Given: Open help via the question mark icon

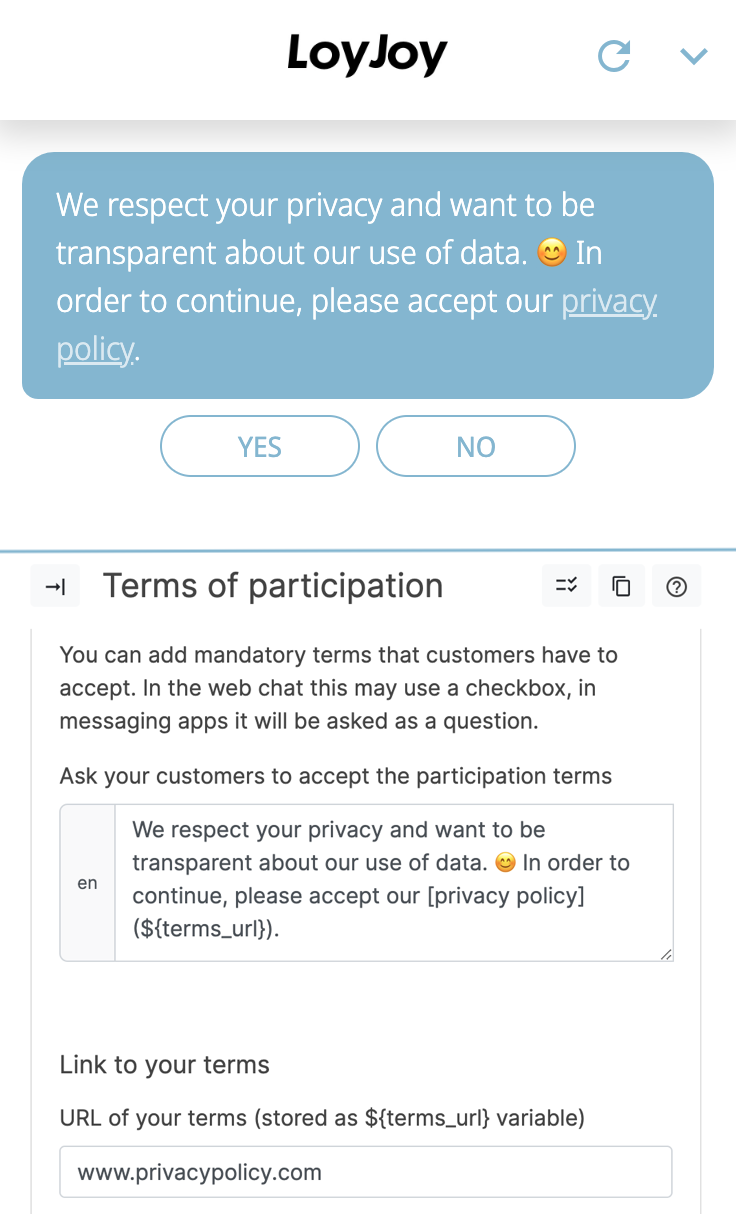Looking at the screenshot, I should pyautogui.click(x=676, y=585).
